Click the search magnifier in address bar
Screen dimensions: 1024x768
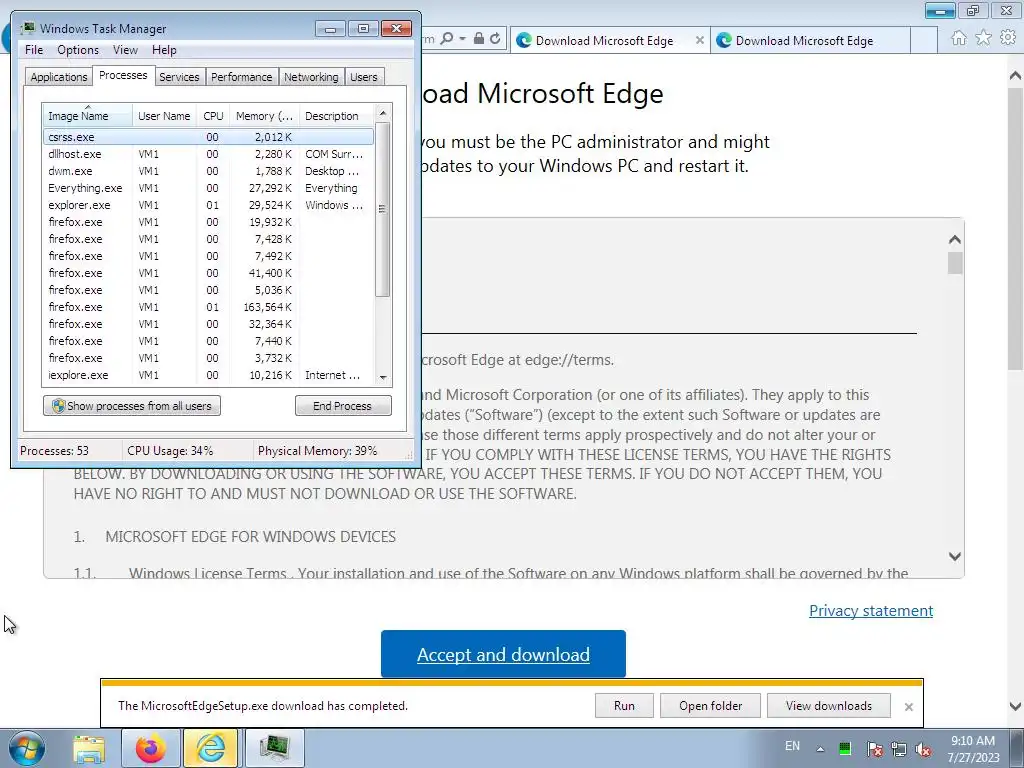[447, 39]
